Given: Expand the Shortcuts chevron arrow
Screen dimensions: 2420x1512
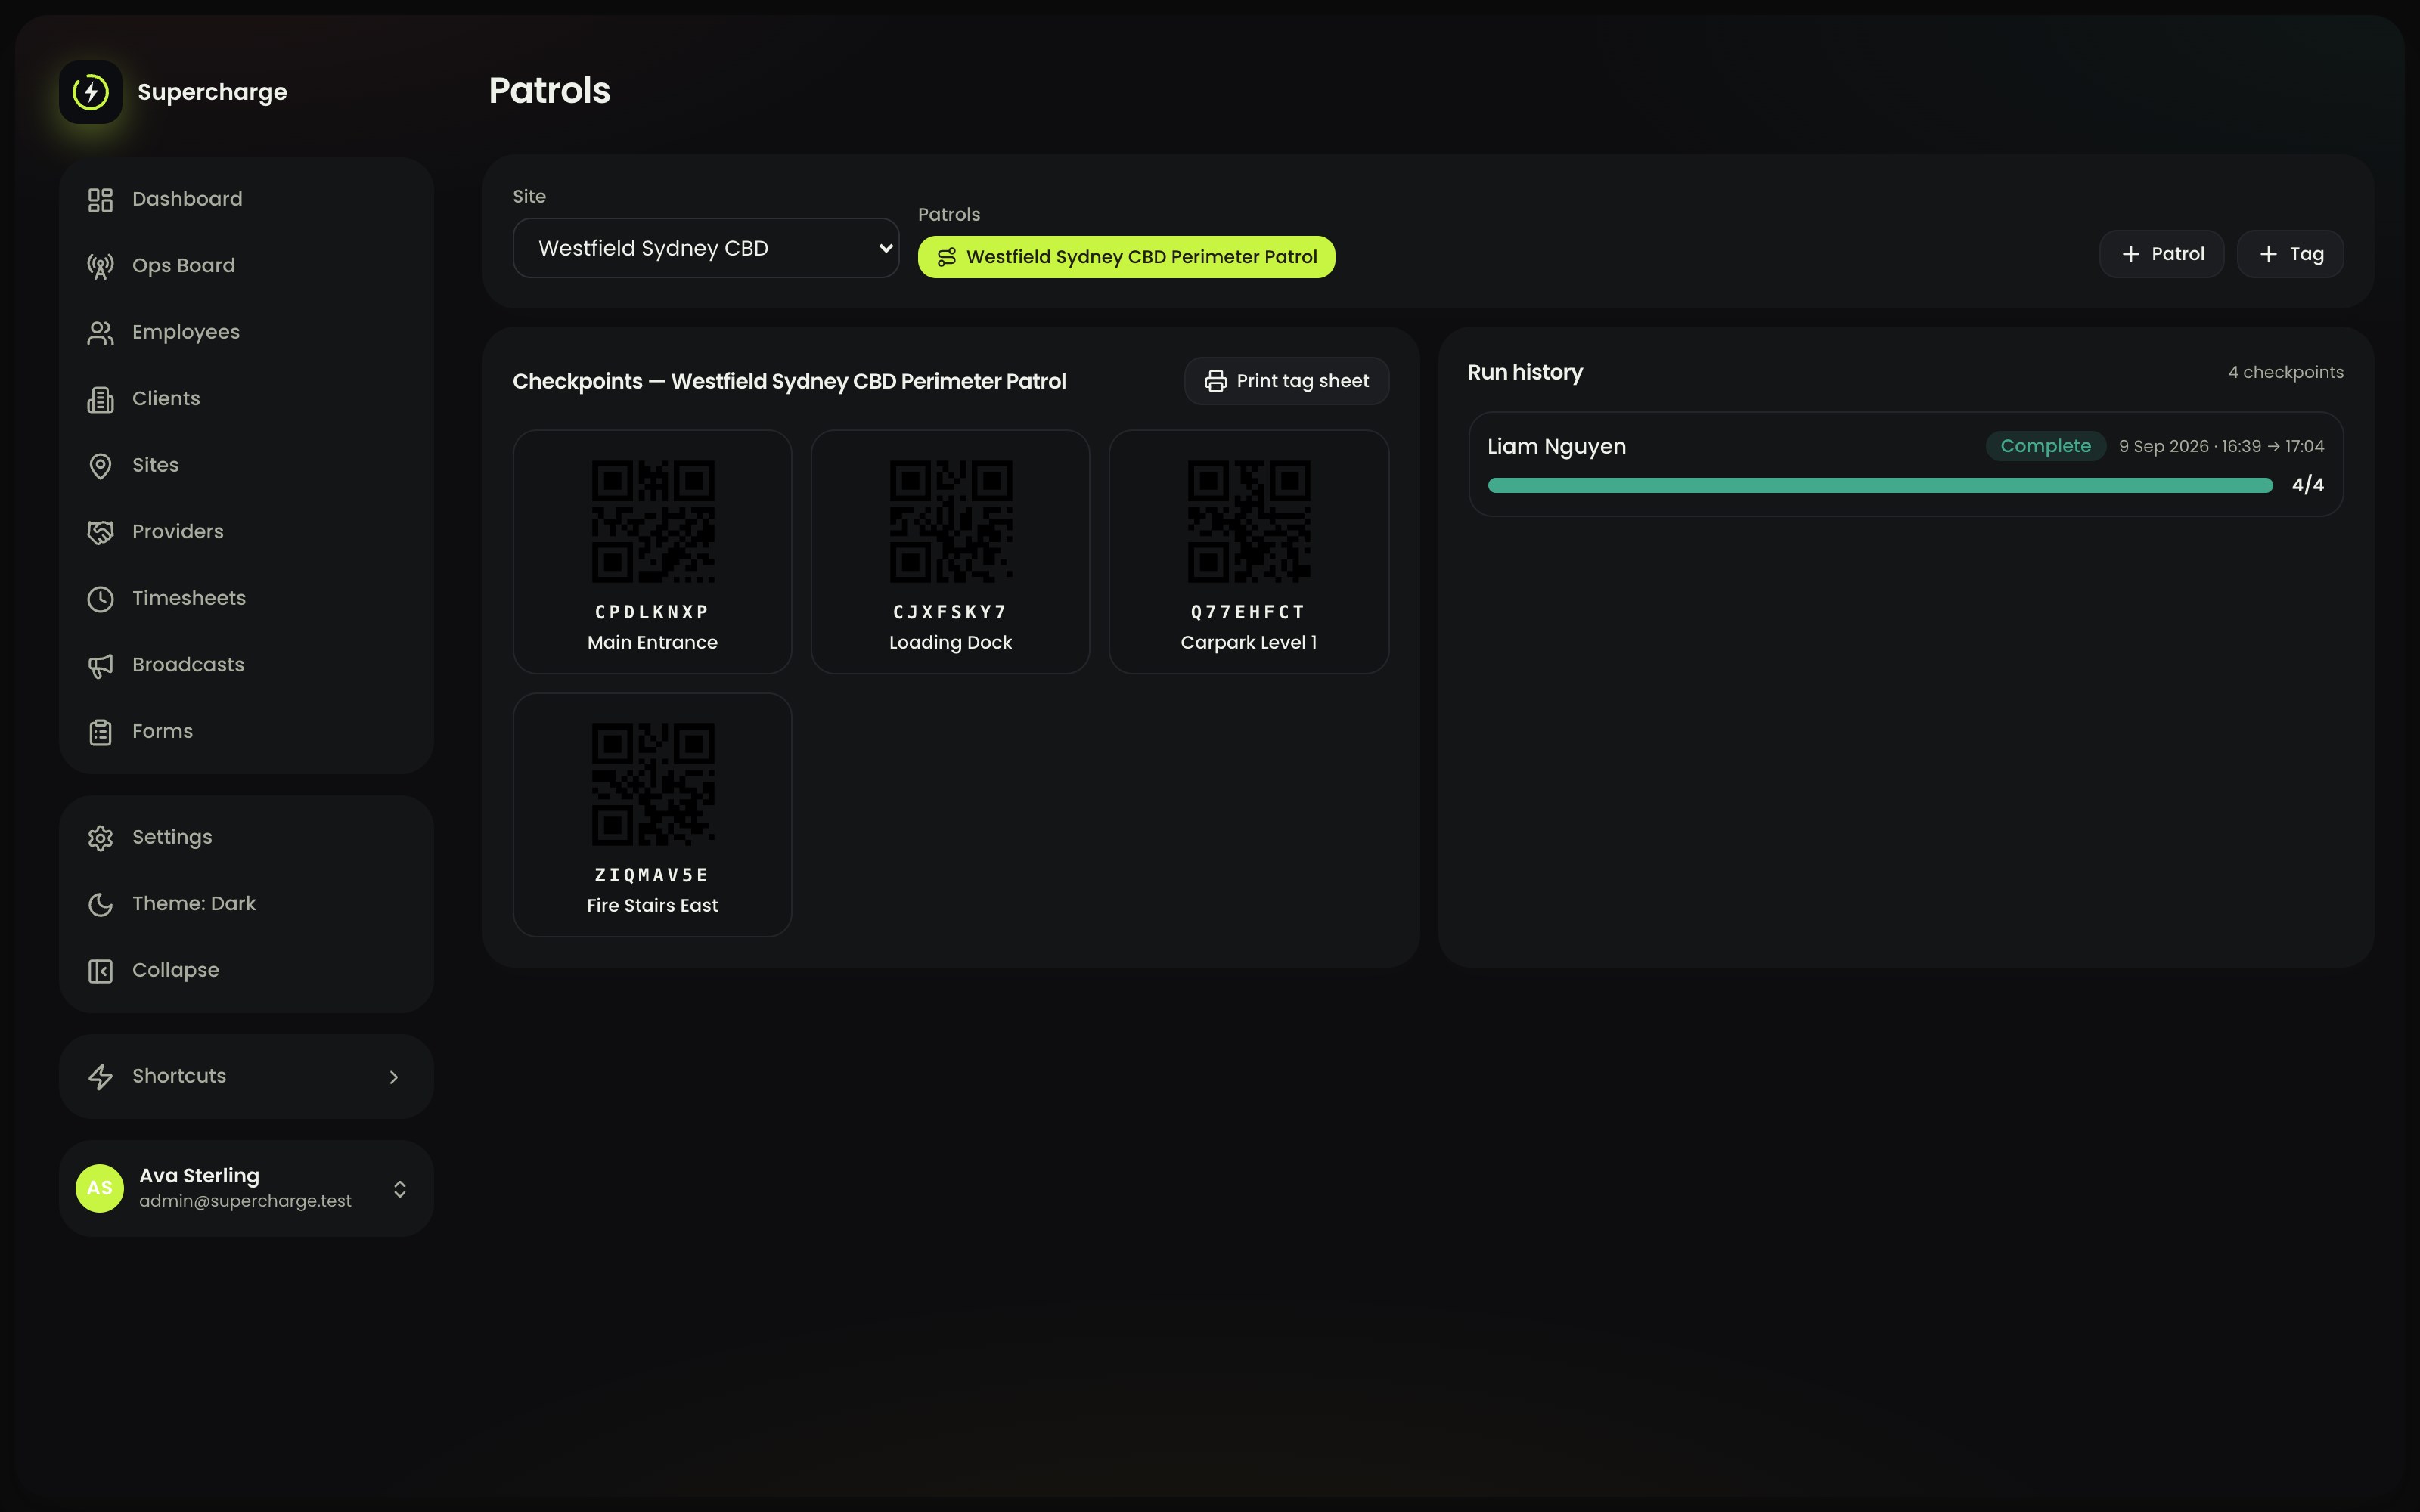Looking at the screenshot, I should pyautogui.click(x=394, y=1077).
